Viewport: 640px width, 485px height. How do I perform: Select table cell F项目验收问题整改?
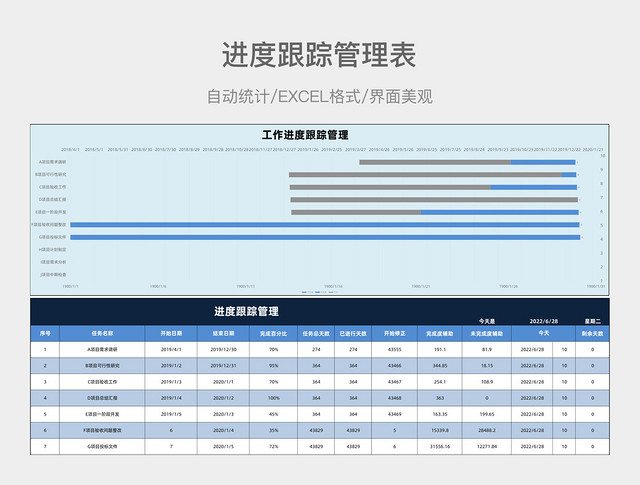click(102, 430)
